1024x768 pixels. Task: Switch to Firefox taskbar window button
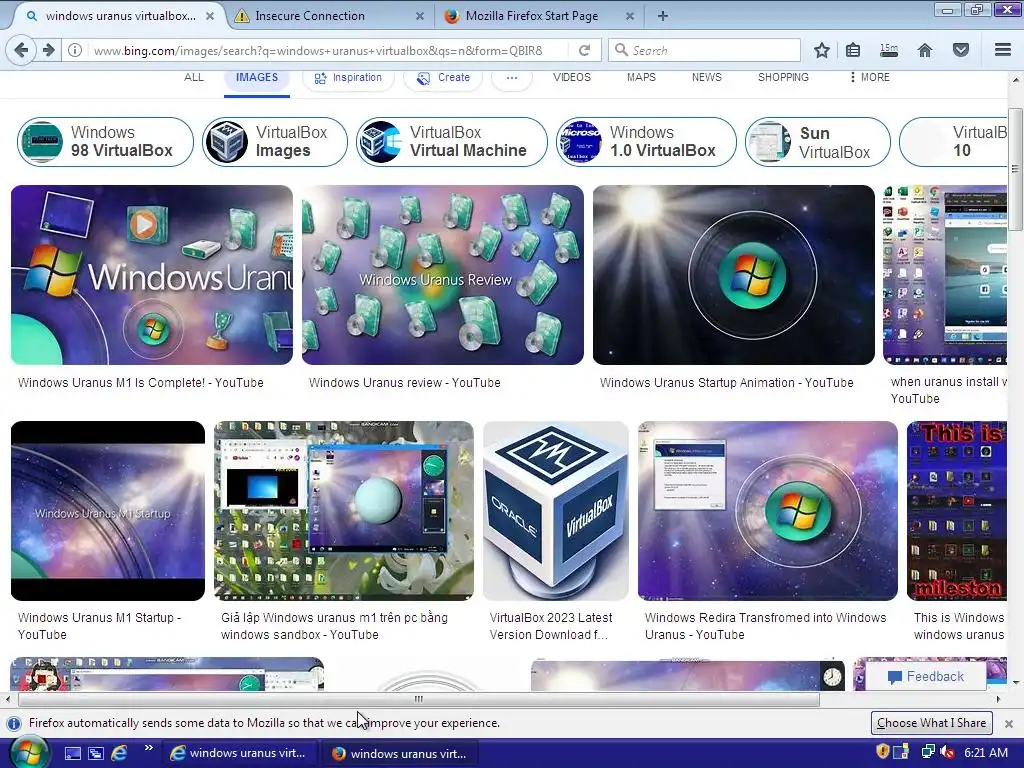tap(400, 753)
